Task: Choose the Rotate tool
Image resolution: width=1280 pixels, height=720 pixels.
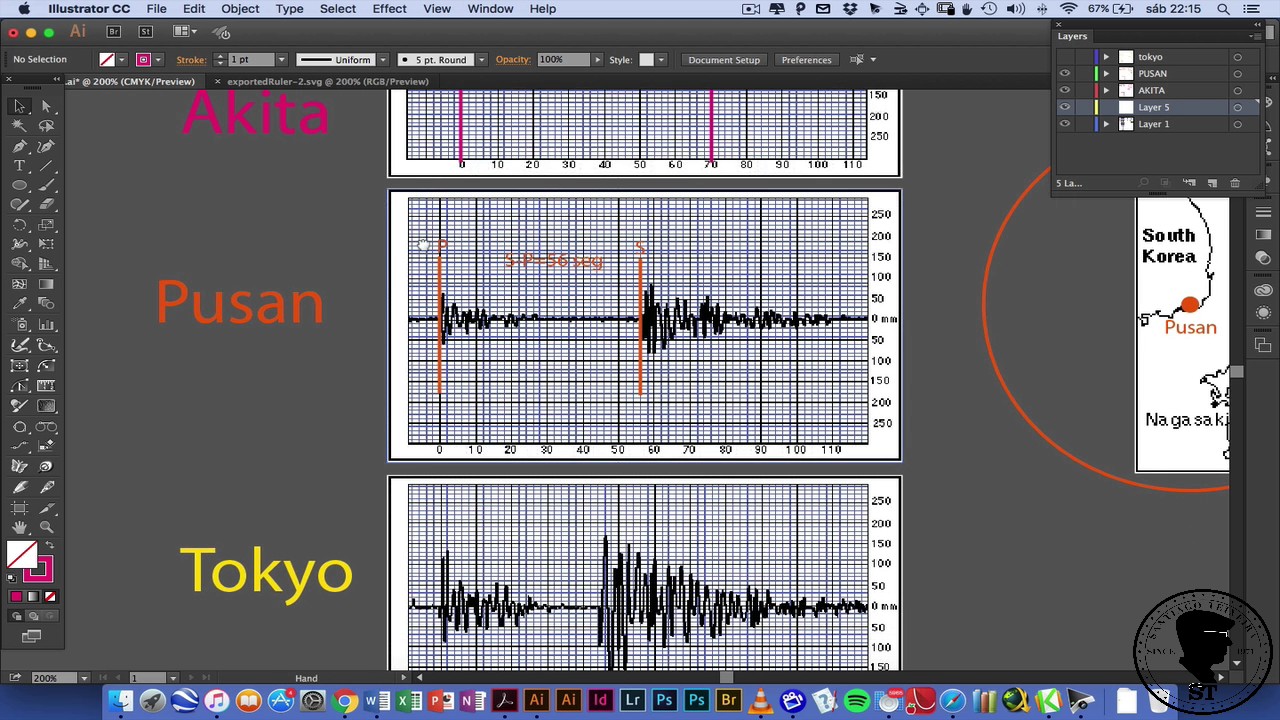Action: pyautogui.click(x=19, y=225)
